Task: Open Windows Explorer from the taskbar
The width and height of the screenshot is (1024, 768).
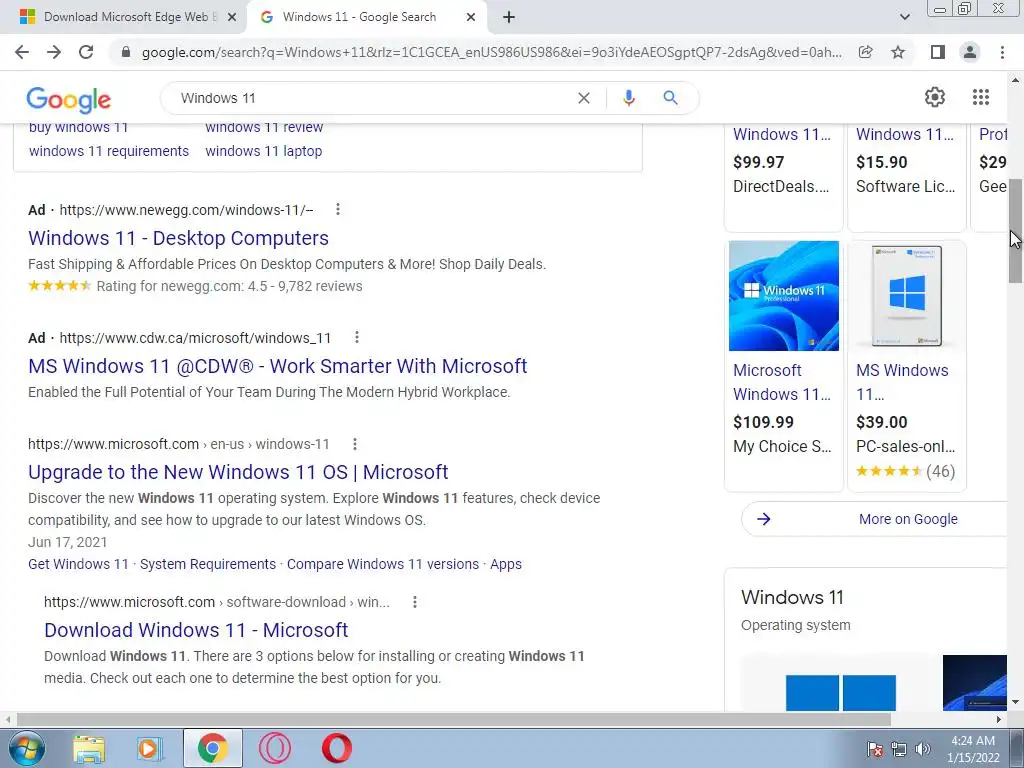Action: point(89,748)
